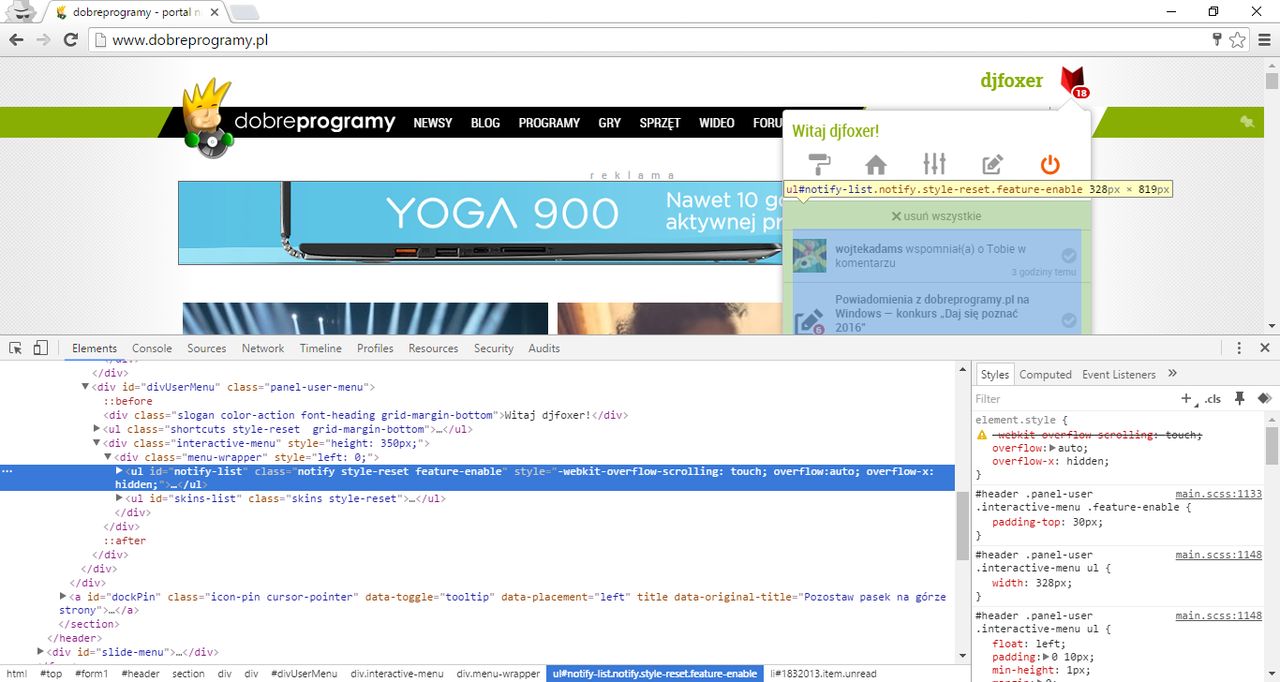Open NEWSY in site navigation

pos(433,123)
